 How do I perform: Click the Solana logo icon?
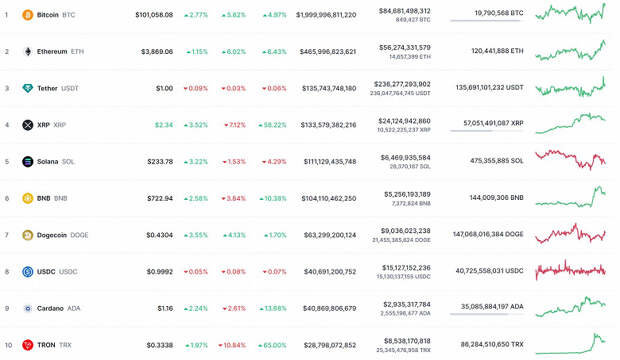click(28, 161)
